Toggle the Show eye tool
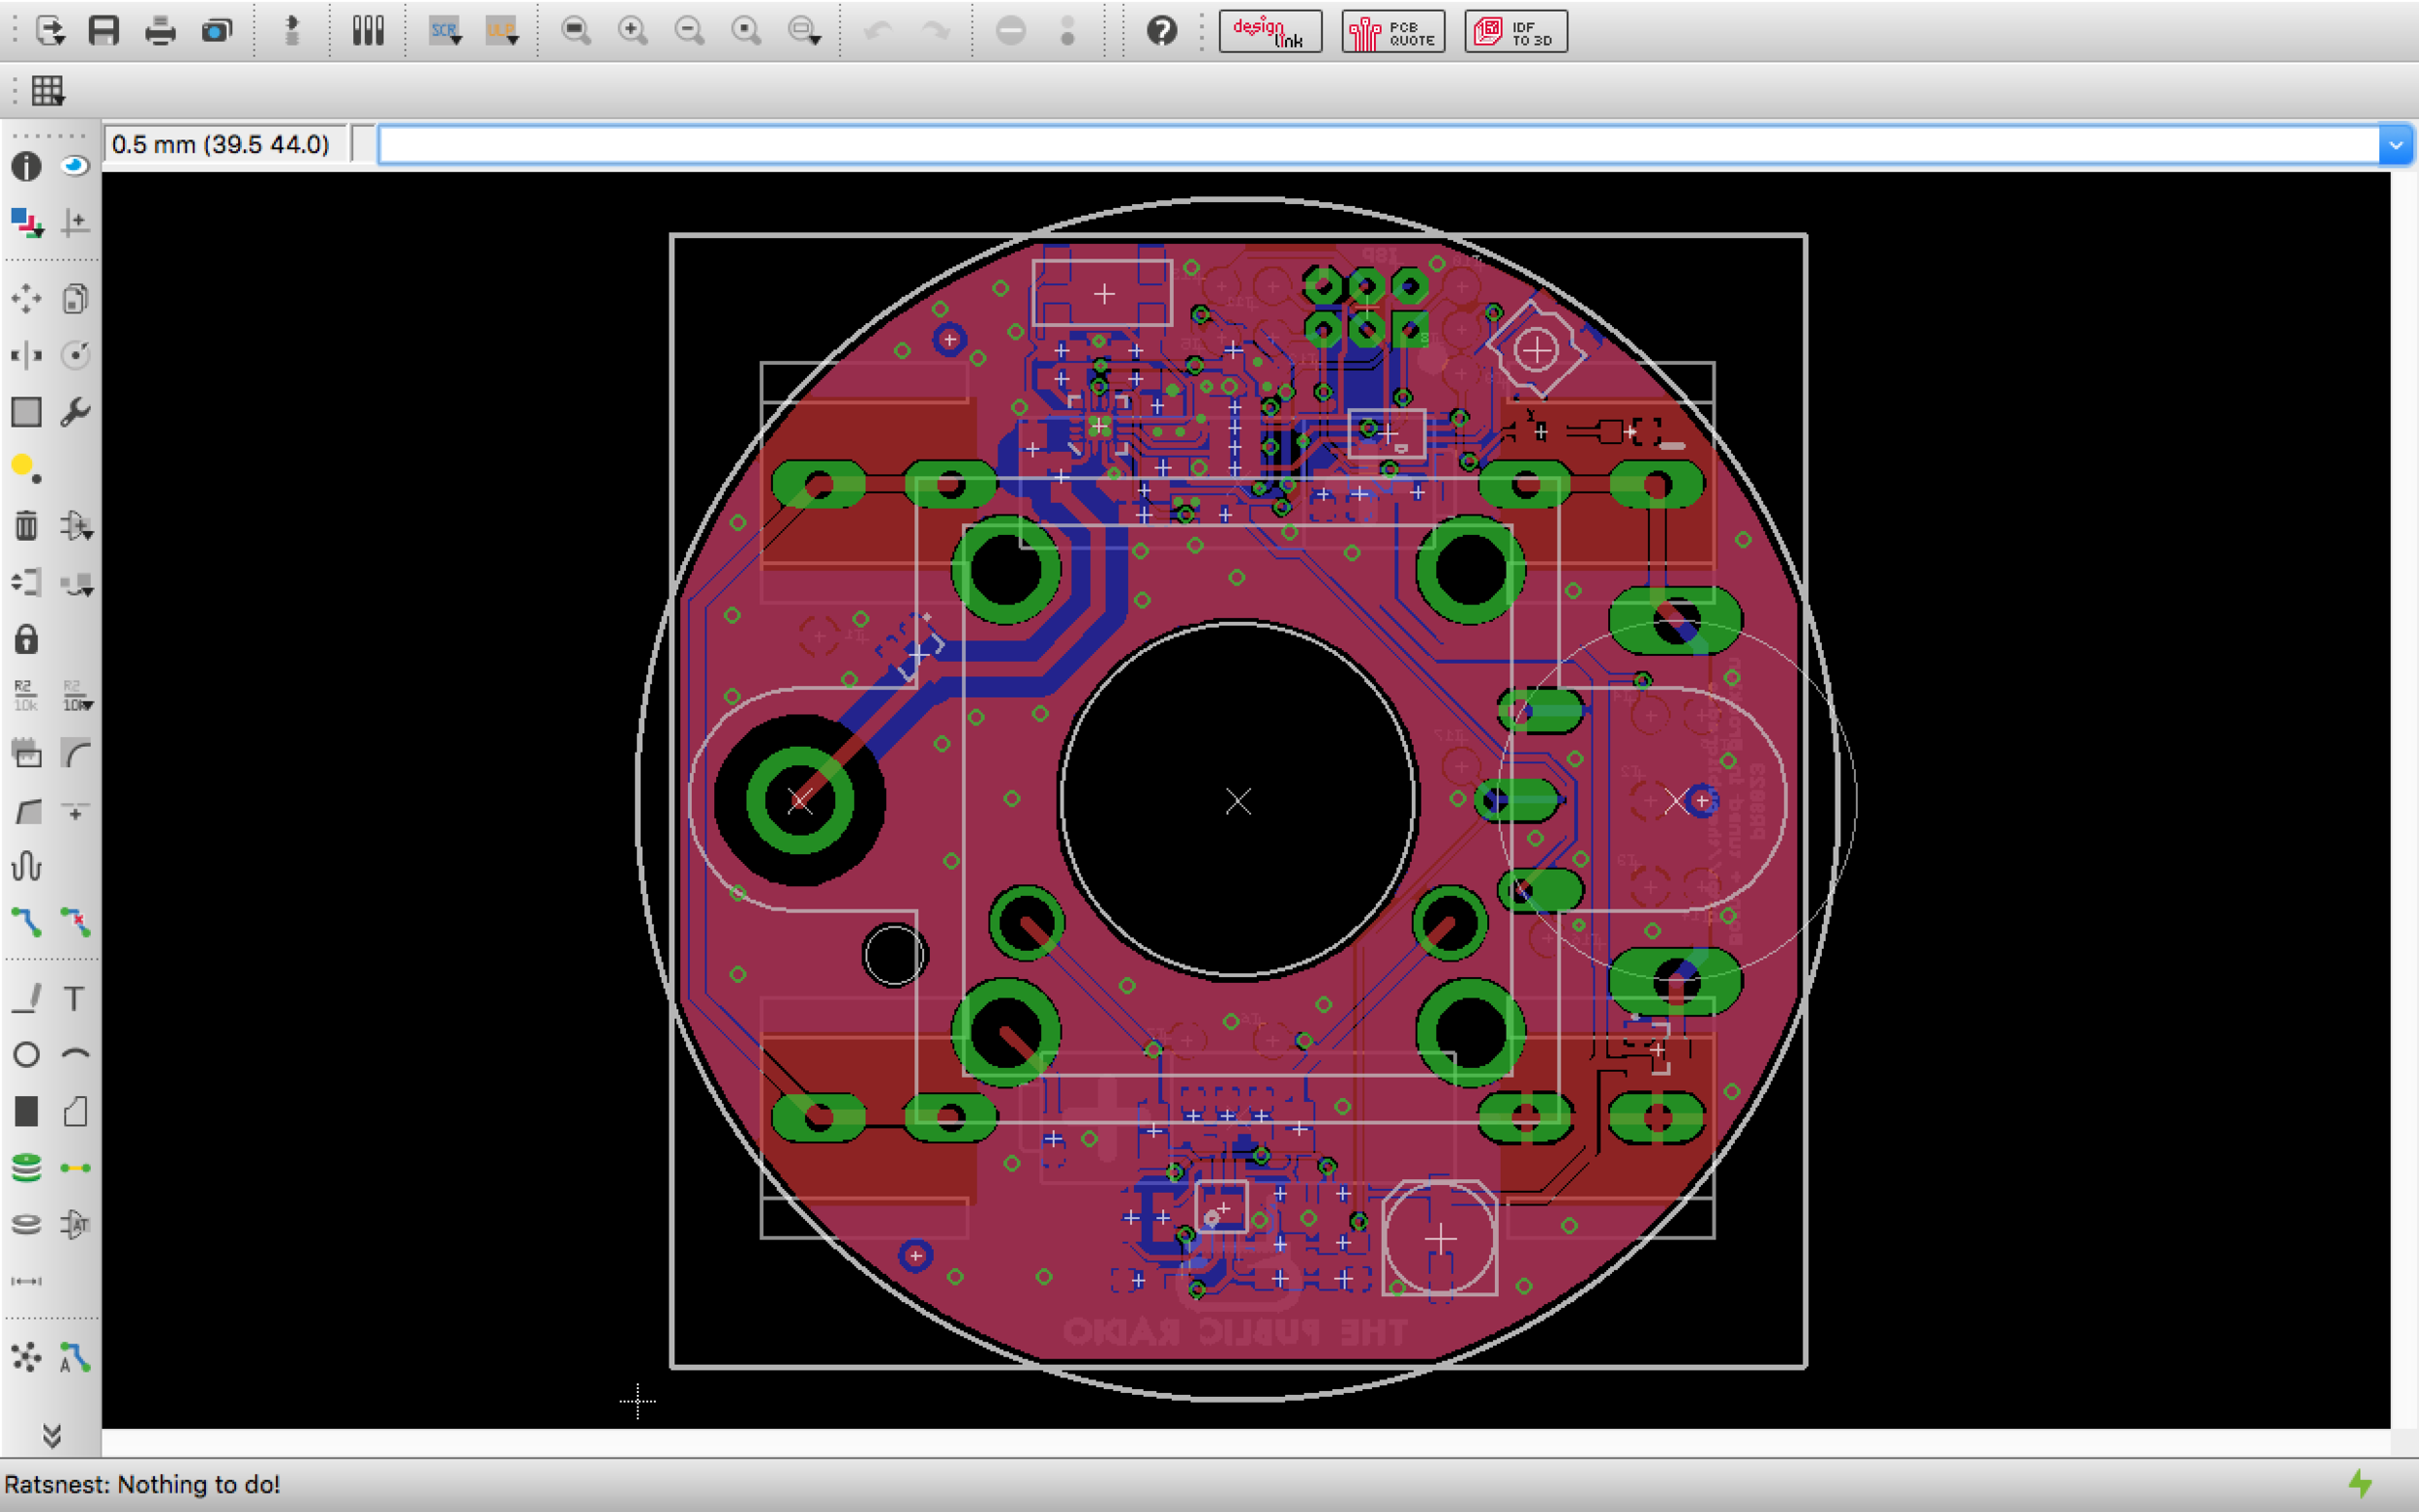Image resolution: width=2419 pixels, height=1512 pixels. (75, 166)
